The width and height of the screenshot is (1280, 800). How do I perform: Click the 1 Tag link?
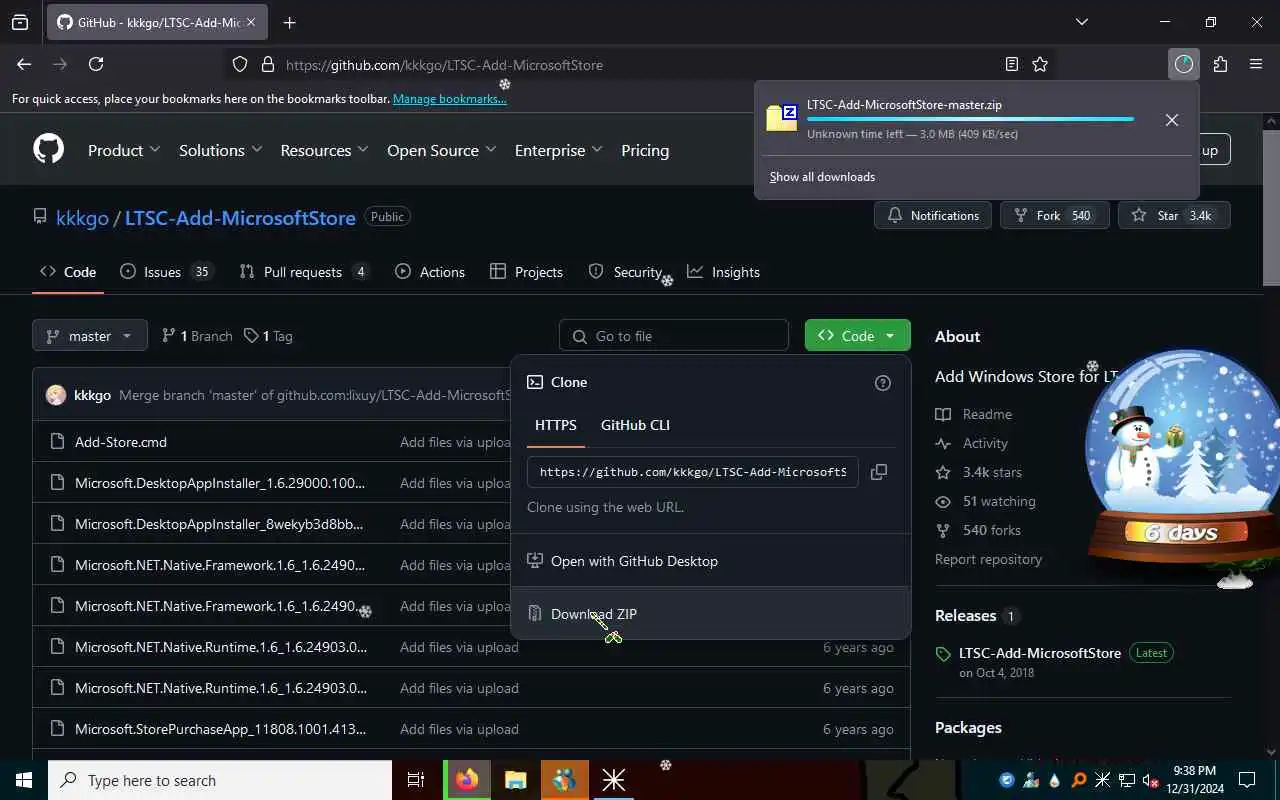268,336
